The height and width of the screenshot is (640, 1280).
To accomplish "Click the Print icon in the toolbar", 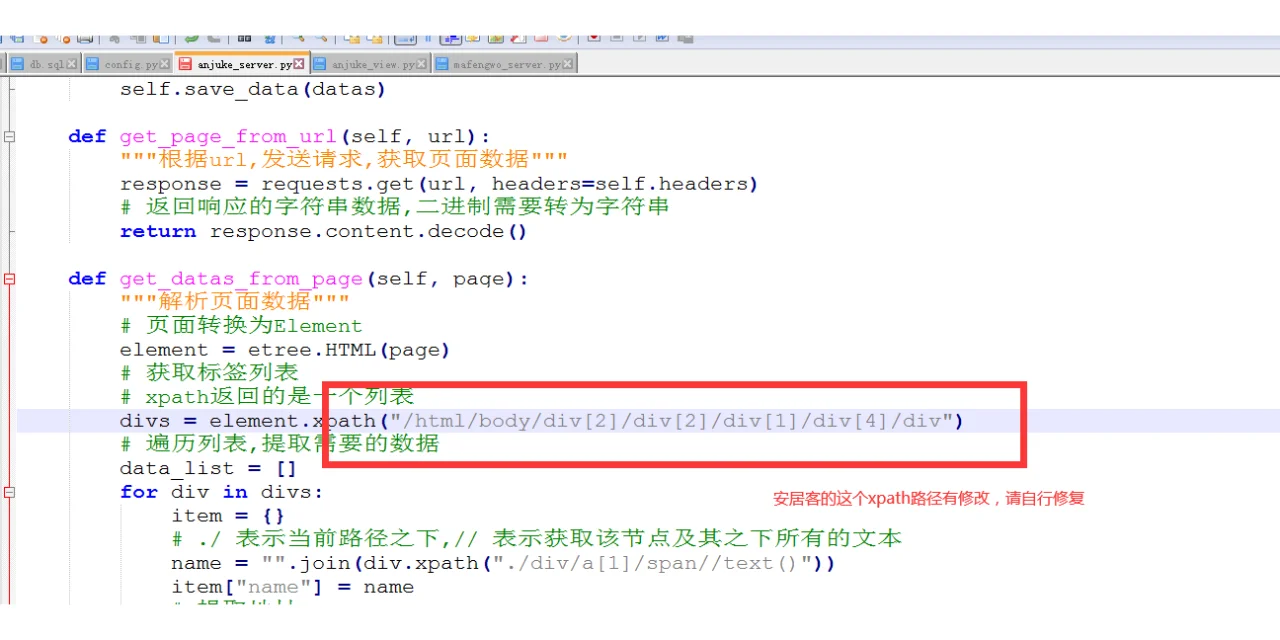I will (x=83, y=38).
